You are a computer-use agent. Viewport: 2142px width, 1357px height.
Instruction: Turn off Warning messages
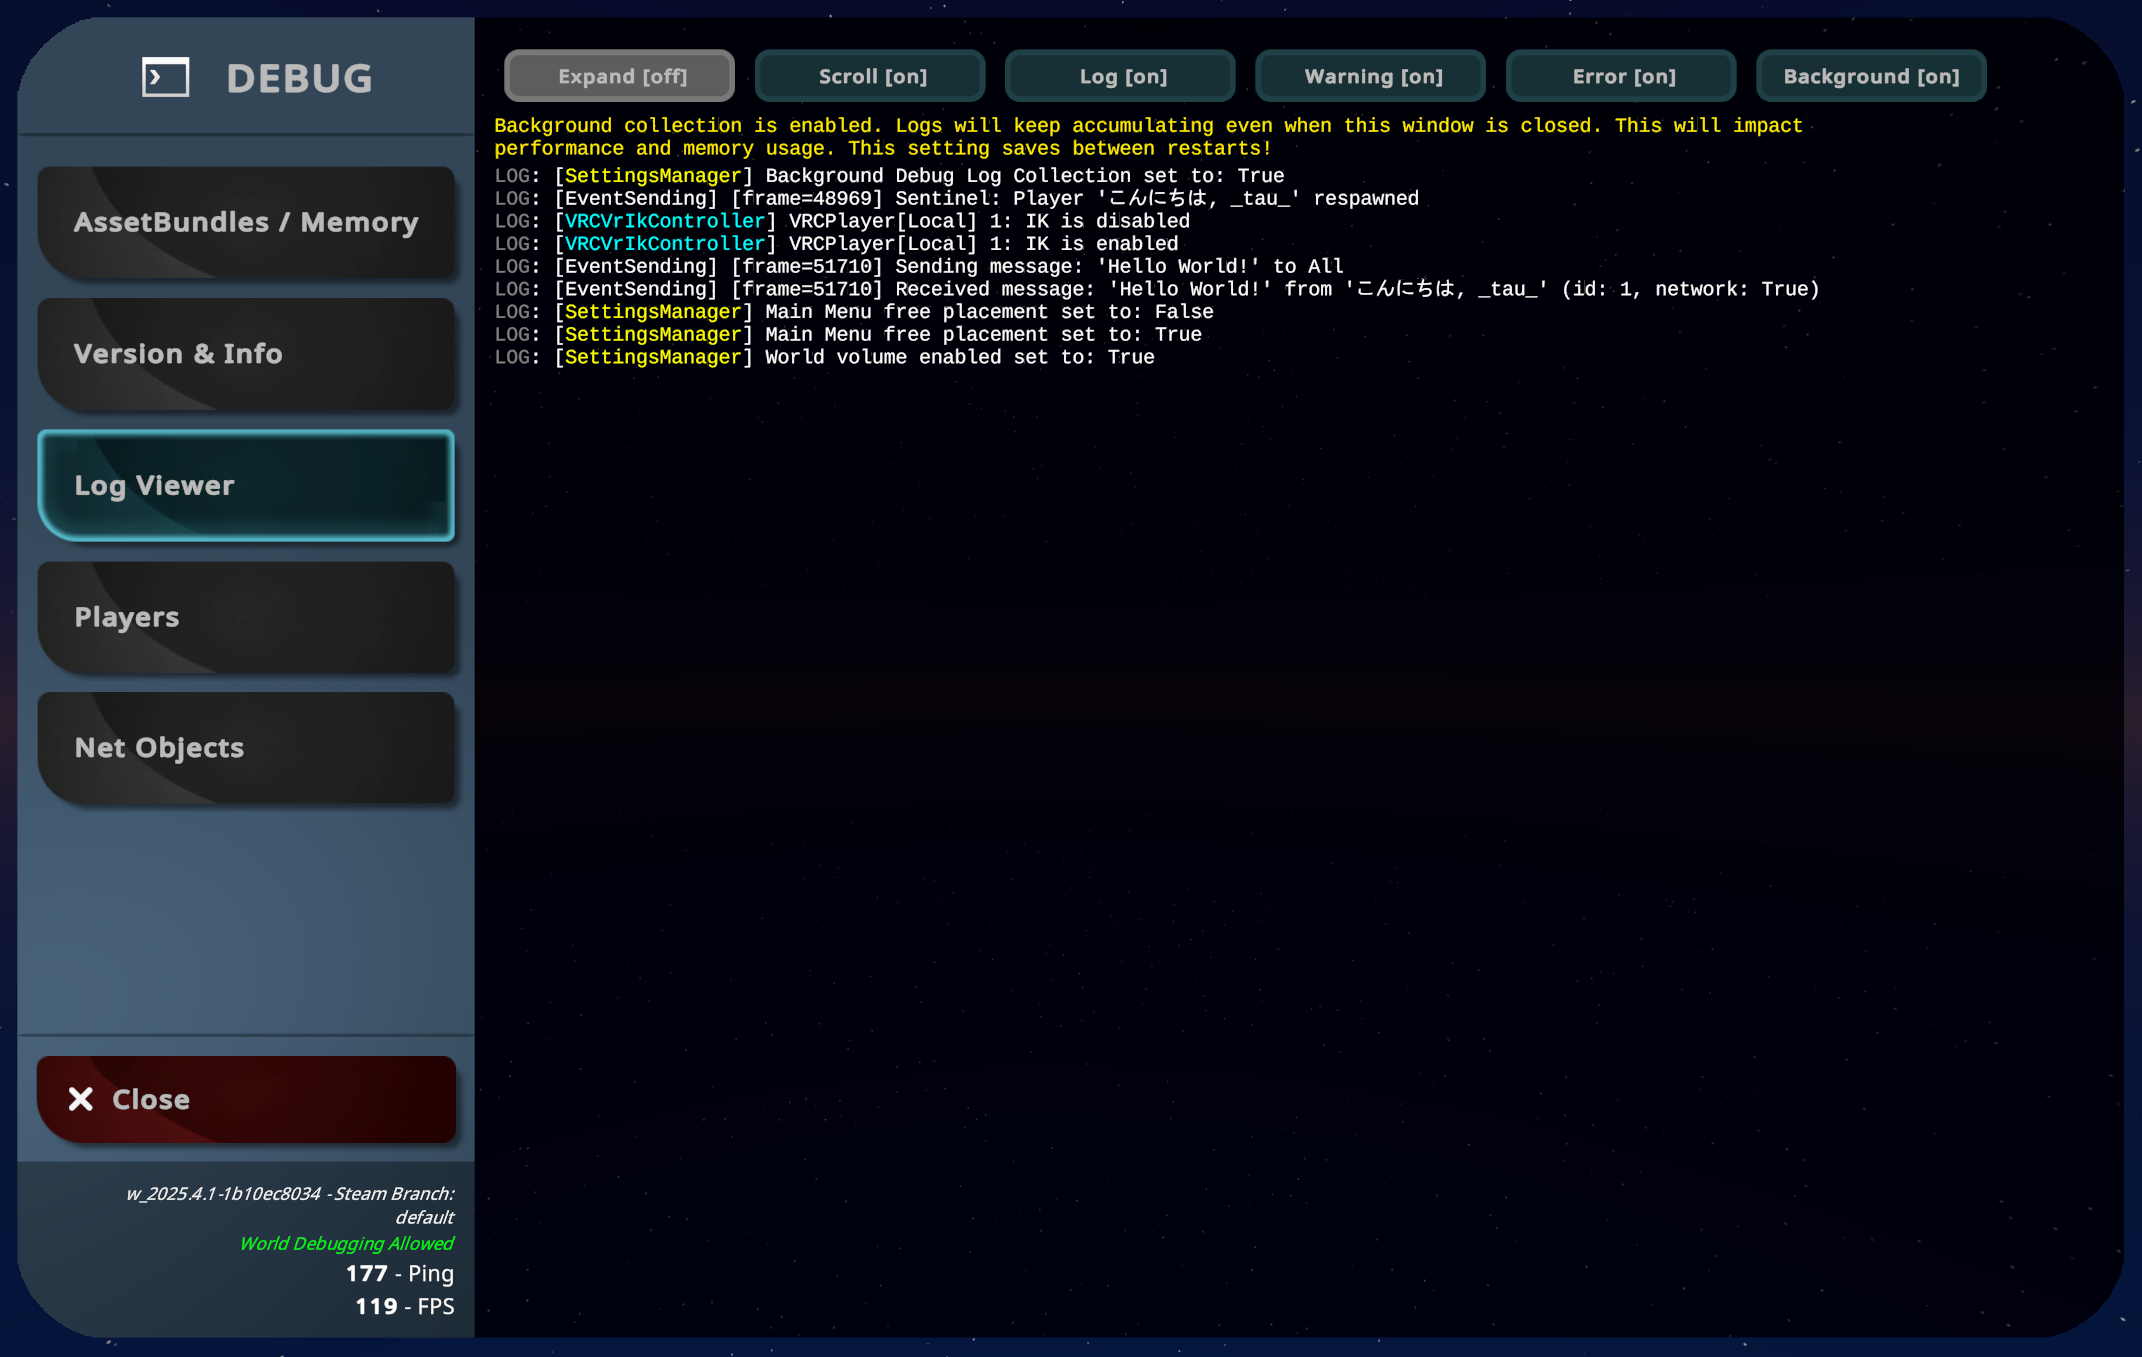coord(1370,75)
